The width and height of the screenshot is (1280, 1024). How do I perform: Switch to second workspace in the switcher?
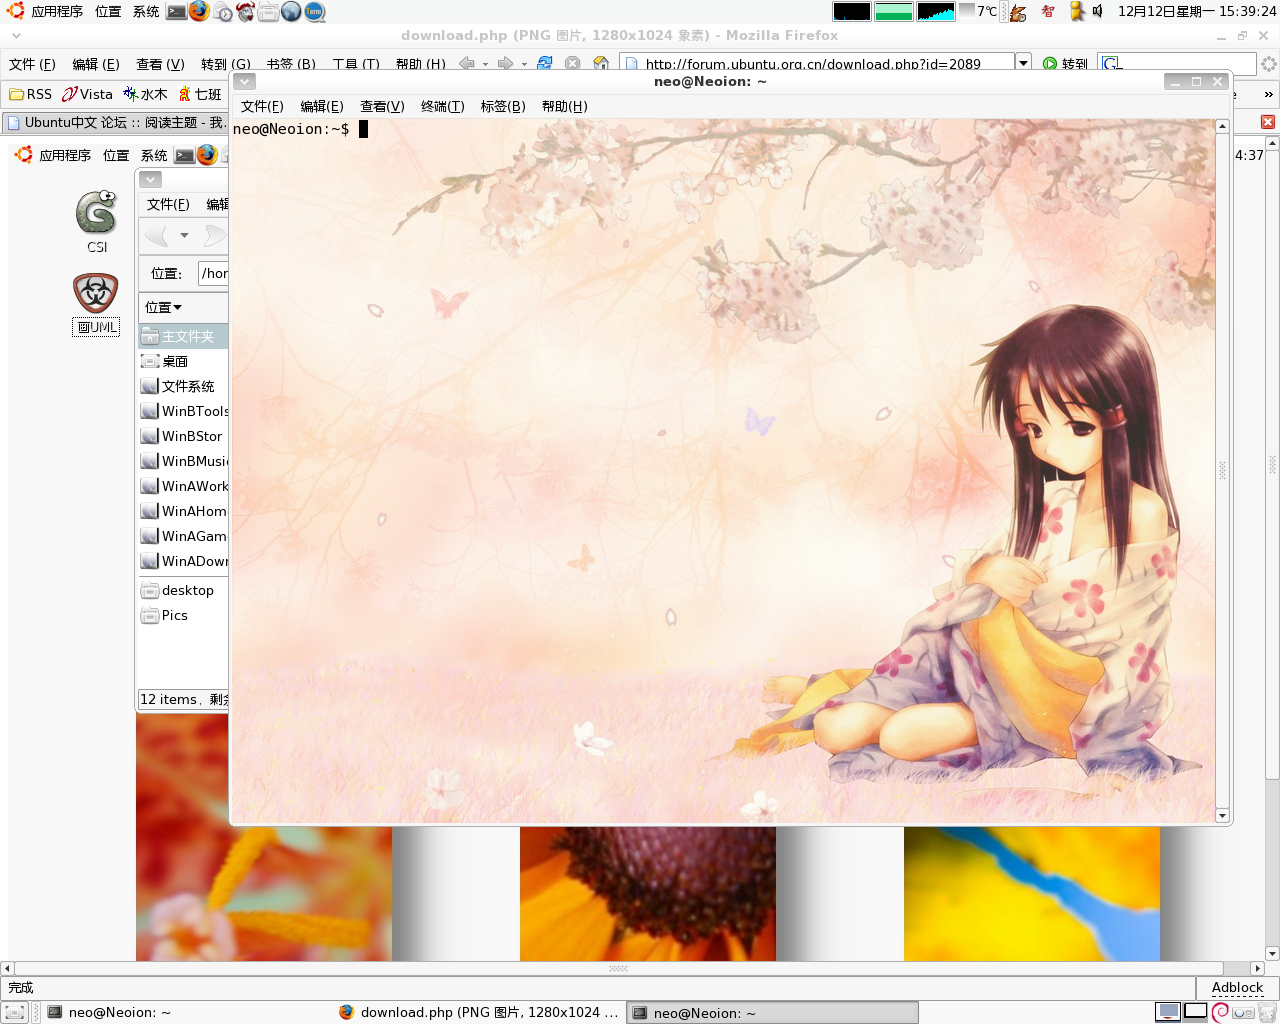(1195, 1012)
